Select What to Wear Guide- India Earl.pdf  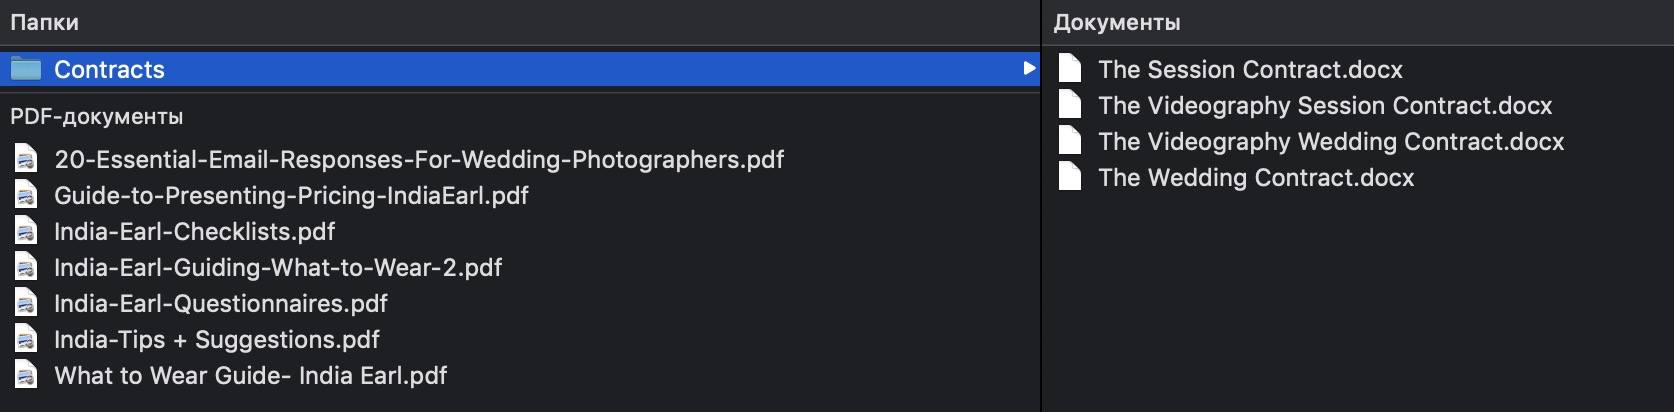pyautogui.click(x=250, y=375)
